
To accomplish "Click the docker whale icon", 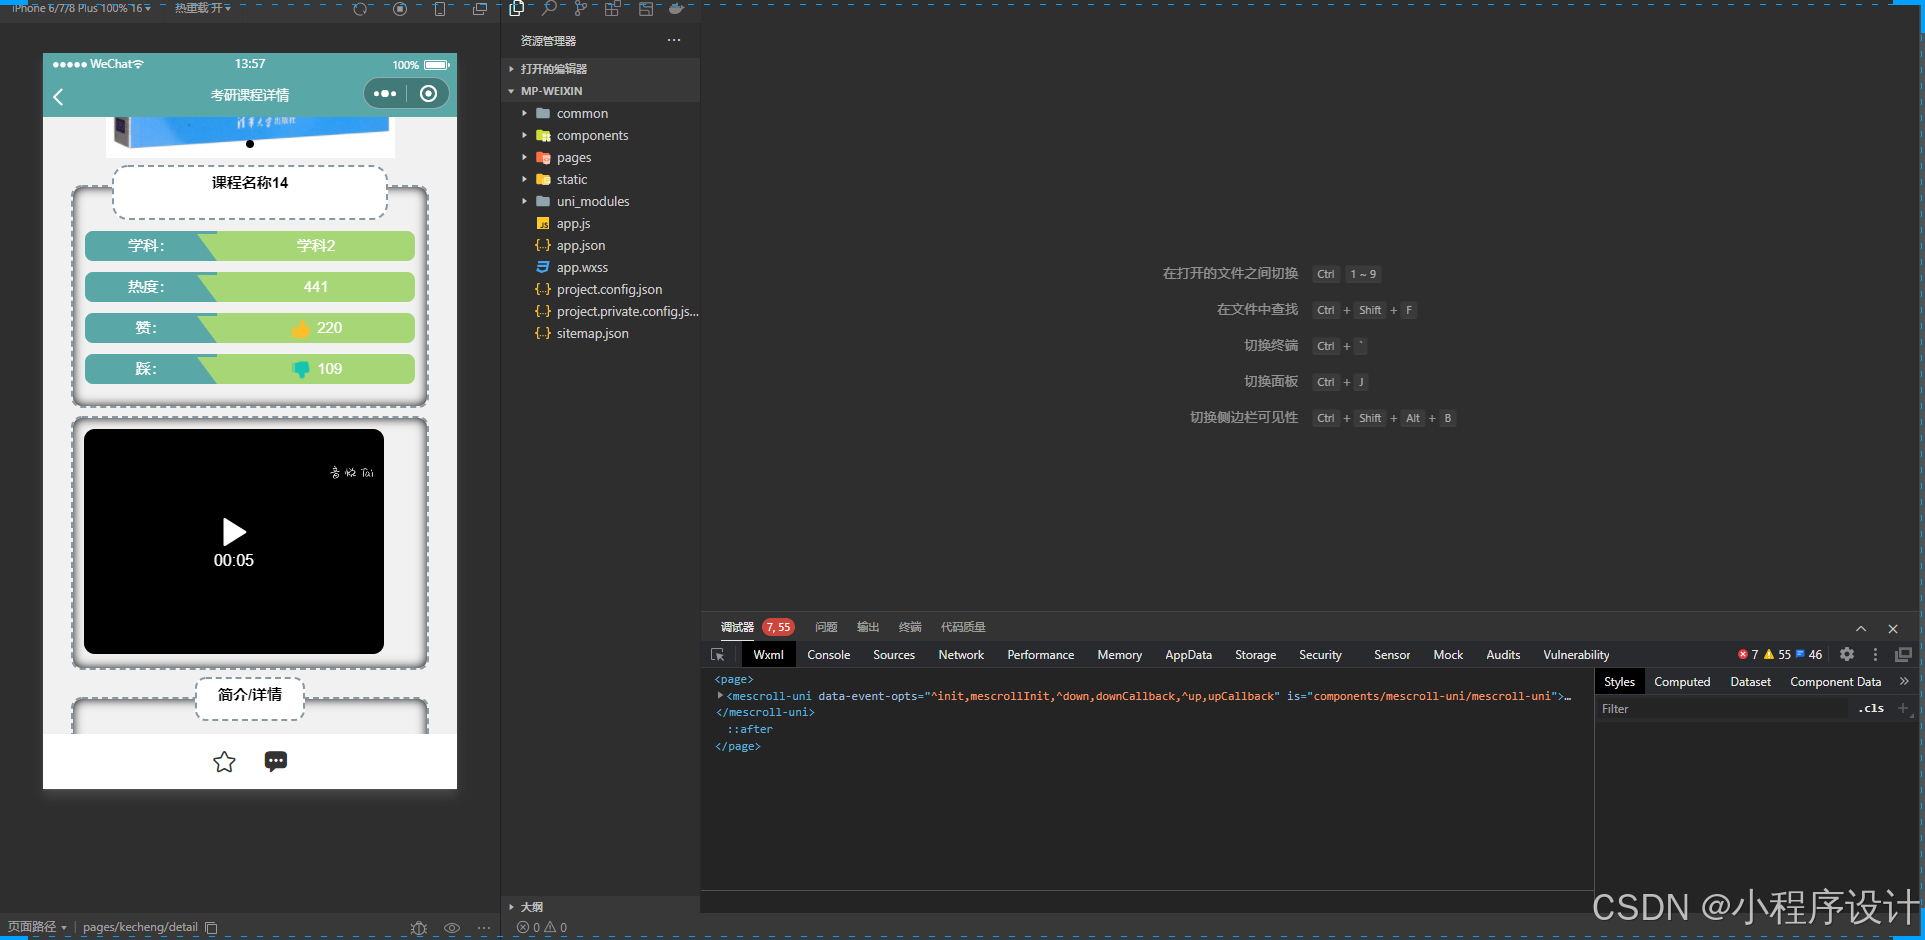I will coord(677,9).
